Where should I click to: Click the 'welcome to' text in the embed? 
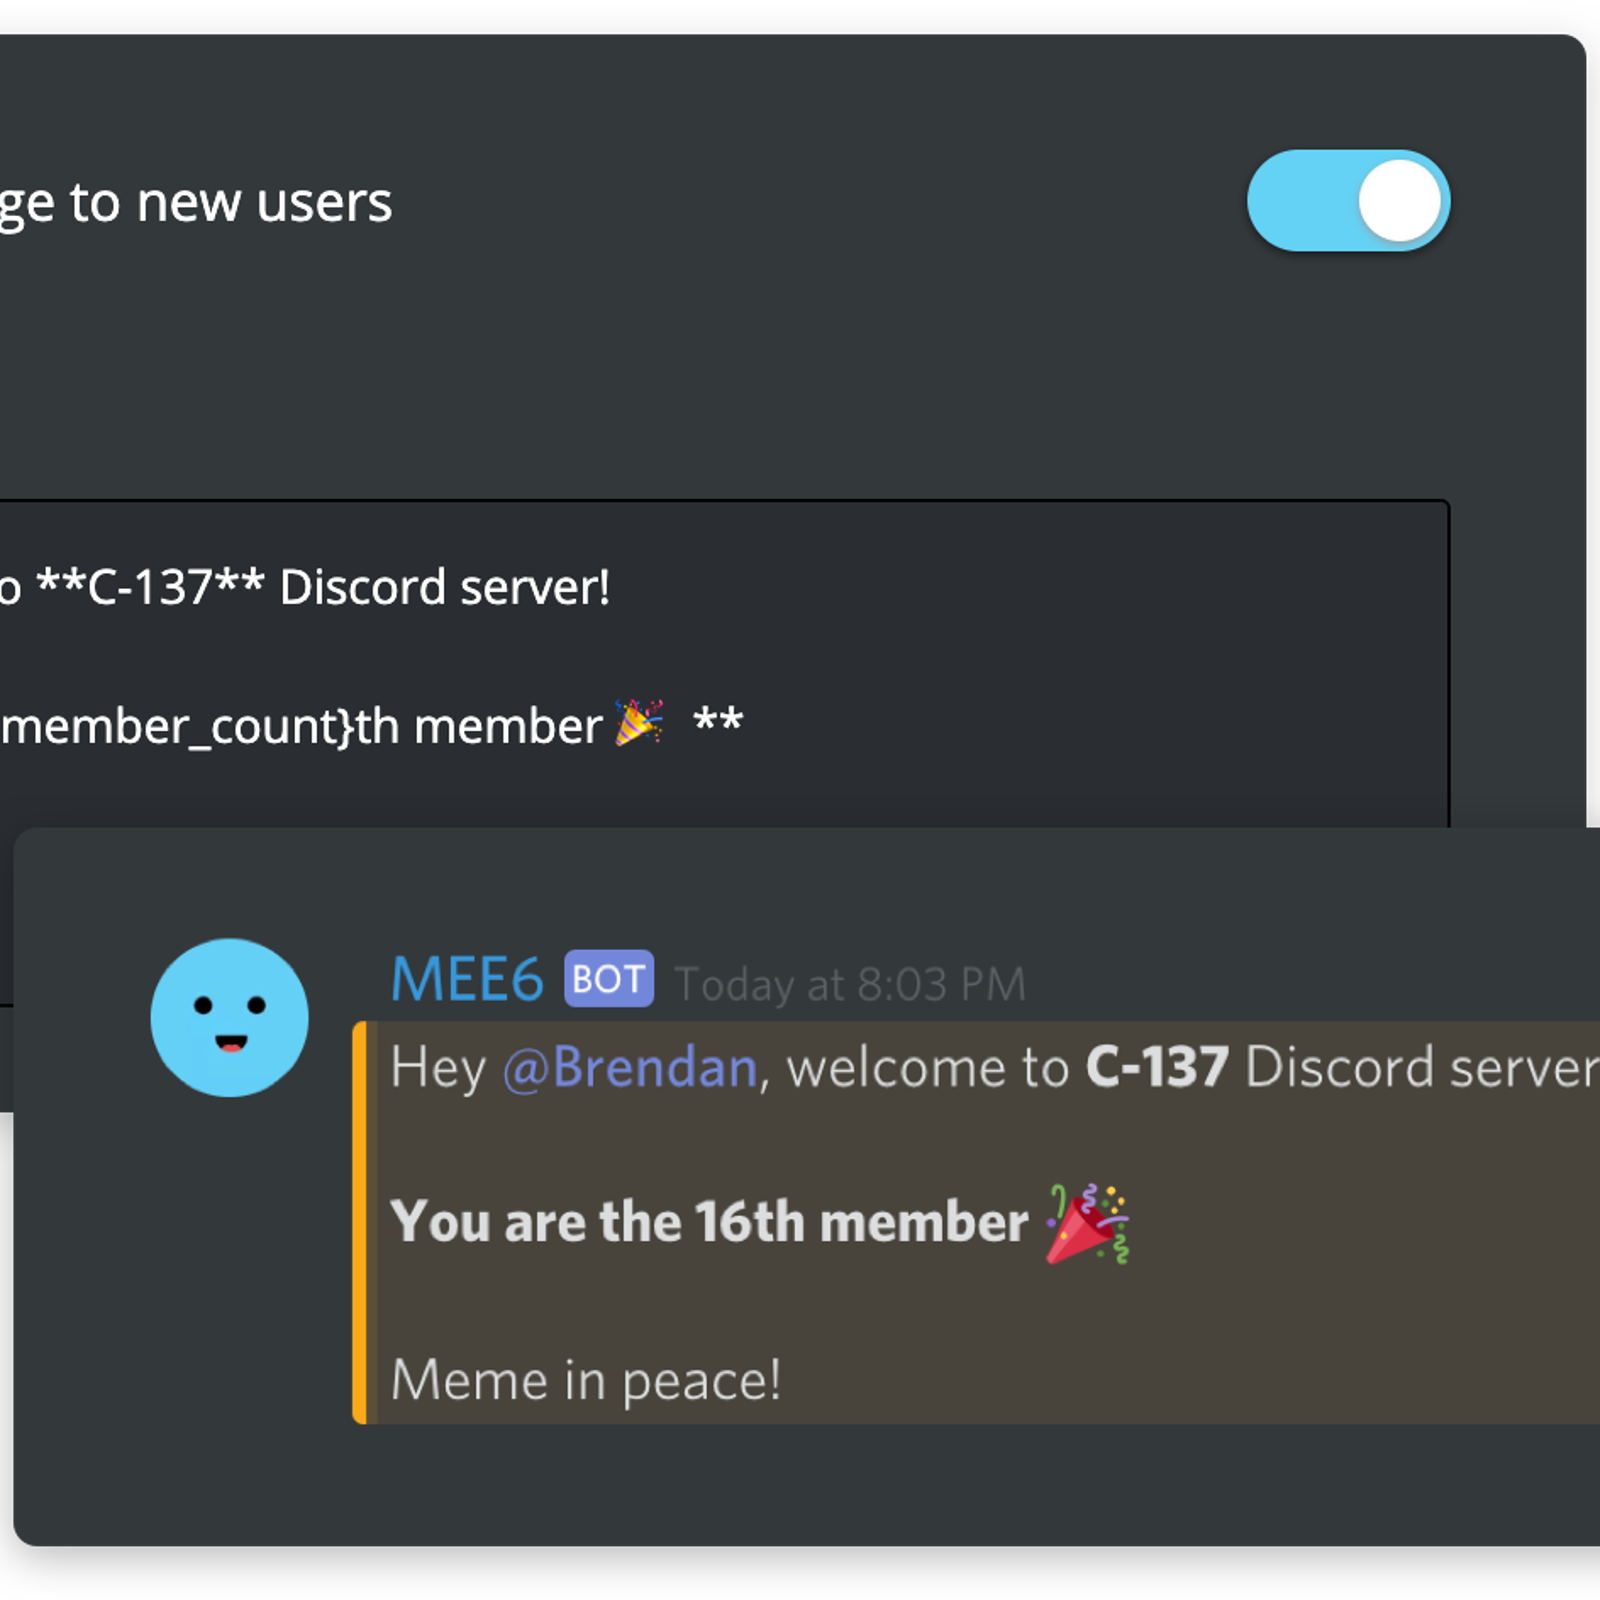tap(928, 1068)
